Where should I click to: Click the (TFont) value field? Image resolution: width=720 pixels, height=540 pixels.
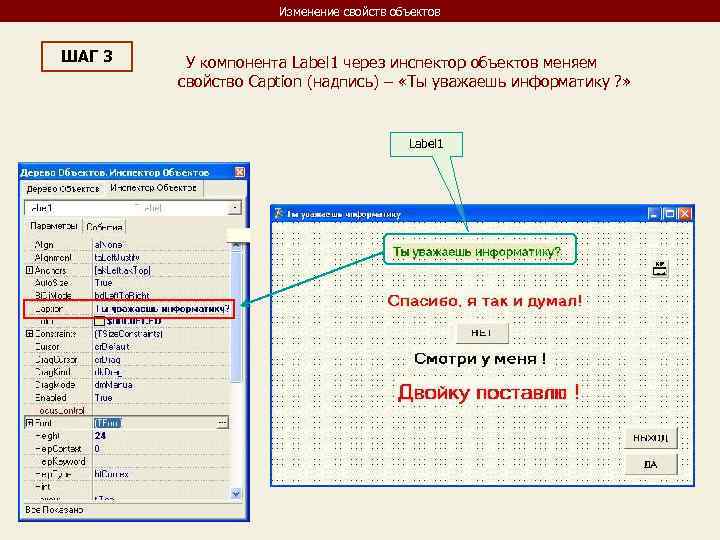(154, 422)
